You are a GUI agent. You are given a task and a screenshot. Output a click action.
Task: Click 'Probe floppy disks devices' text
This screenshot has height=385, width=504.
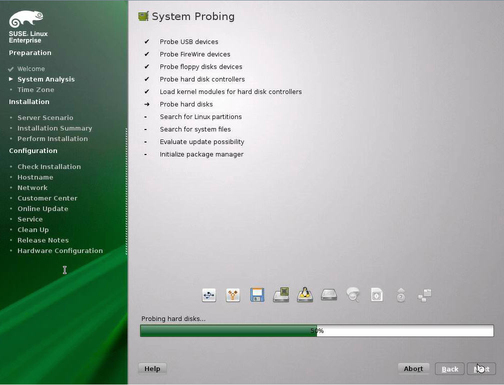[201, 67]
